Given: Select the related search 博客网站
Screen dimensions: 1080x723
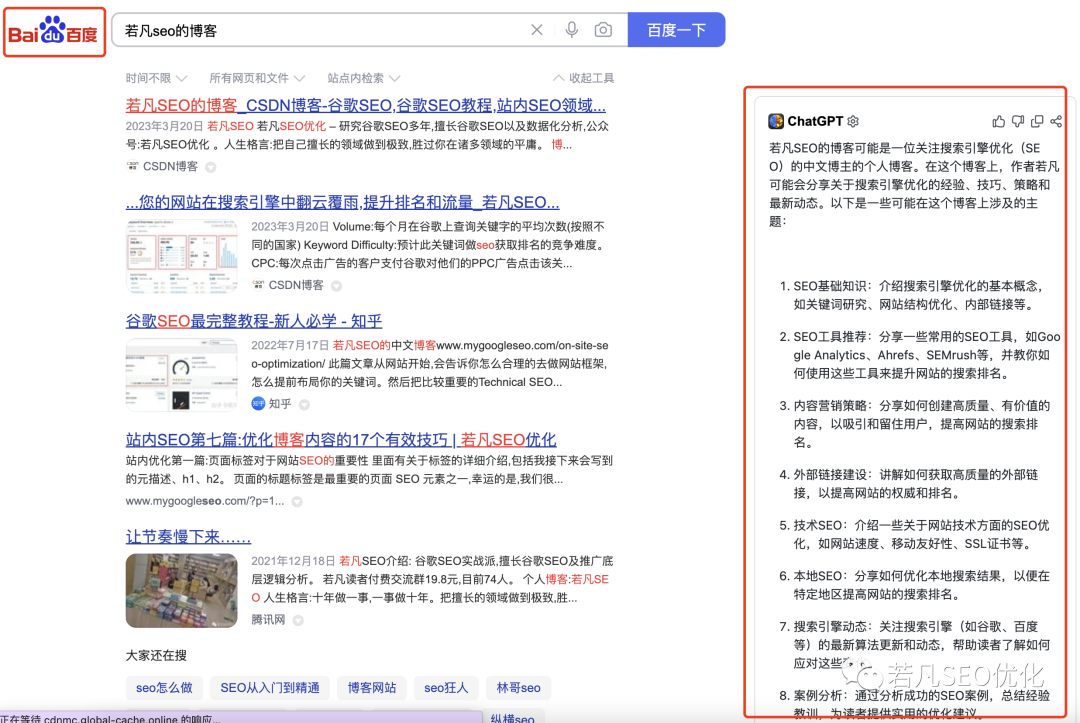Looking at the screenshot, I should (x=372, y=688).
